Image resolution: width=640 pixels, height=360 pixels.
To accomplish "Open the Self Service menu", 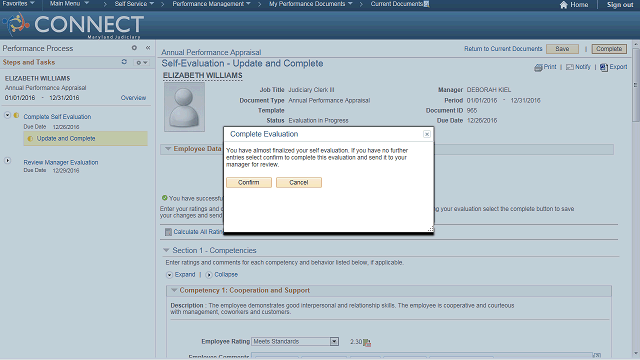I will pos(134,4).
